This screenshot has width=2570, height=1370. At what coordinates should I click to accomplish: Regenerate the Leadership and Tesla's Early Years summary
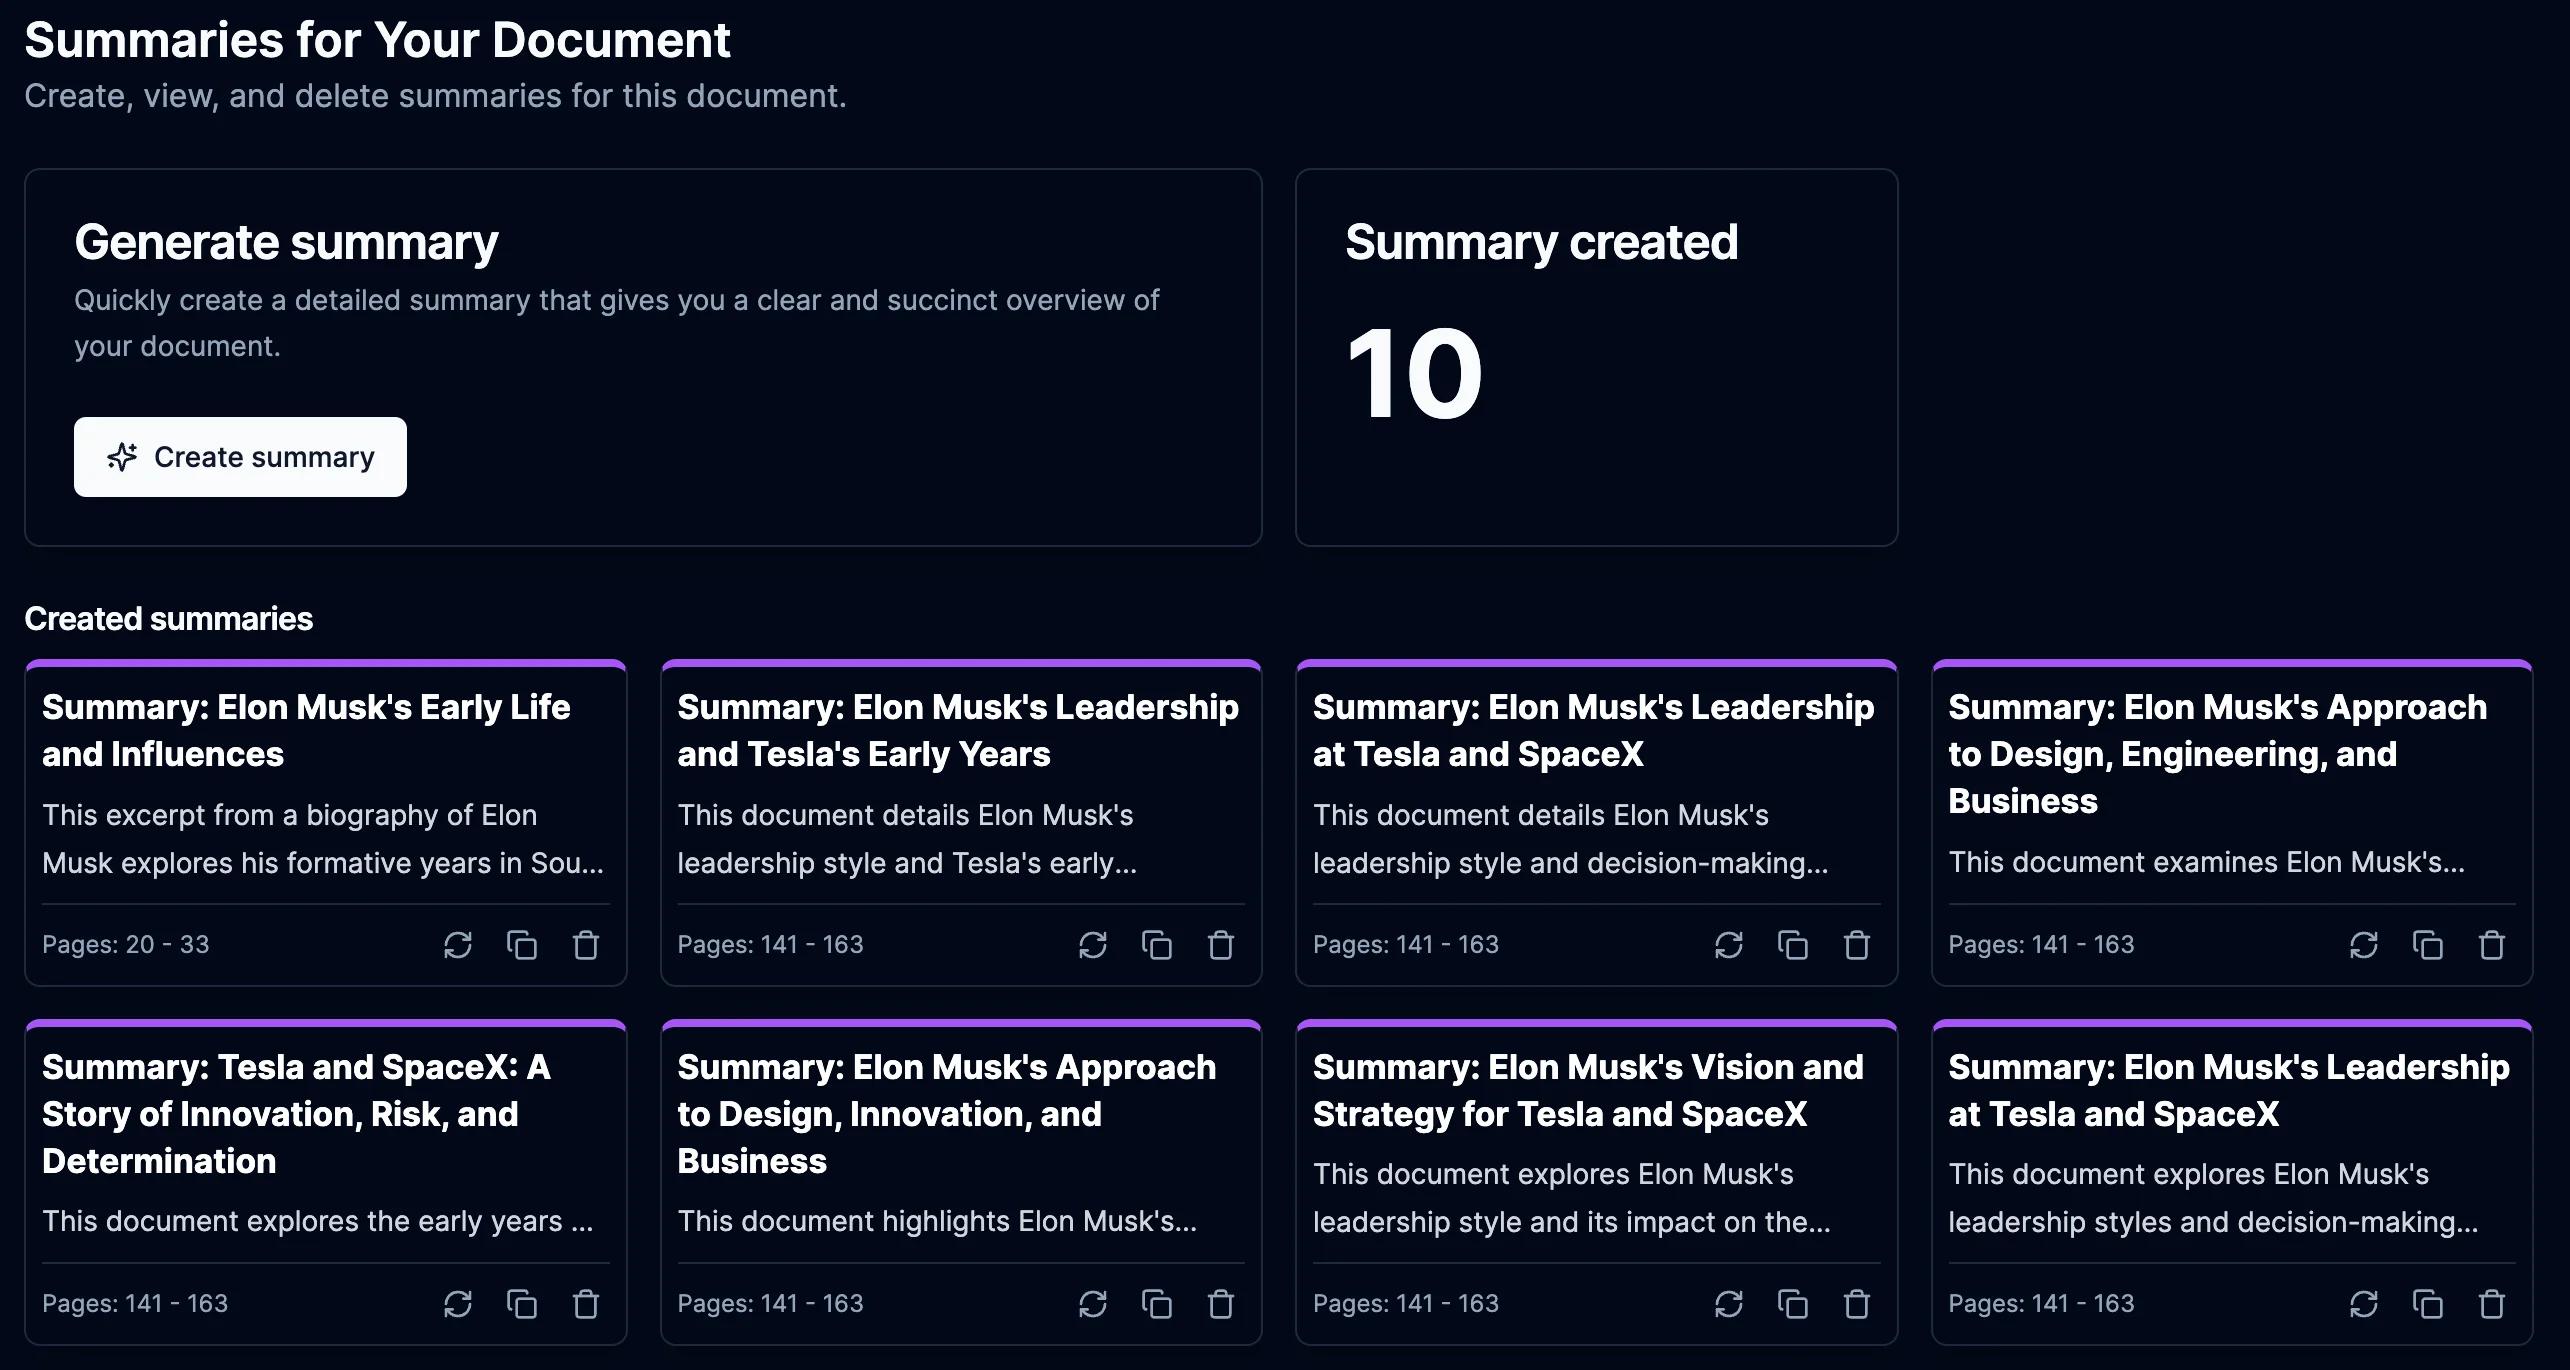(x=1093, y=945)
